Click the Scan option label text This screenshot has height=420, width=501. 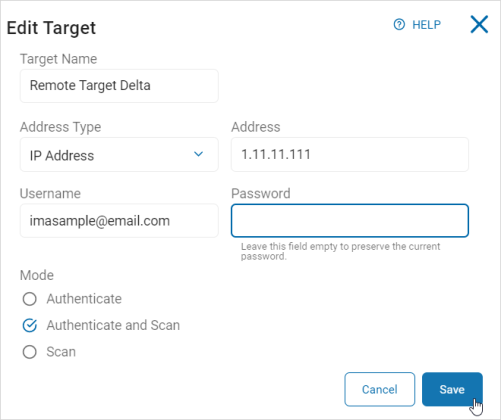61,352
